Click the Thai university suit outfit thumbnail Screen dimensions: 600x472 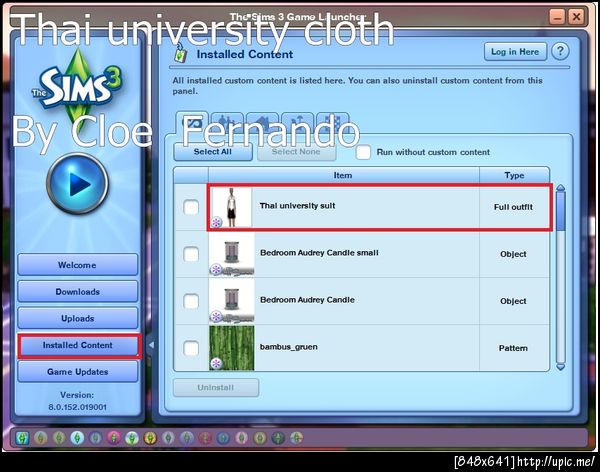click(x=232, y=207)
